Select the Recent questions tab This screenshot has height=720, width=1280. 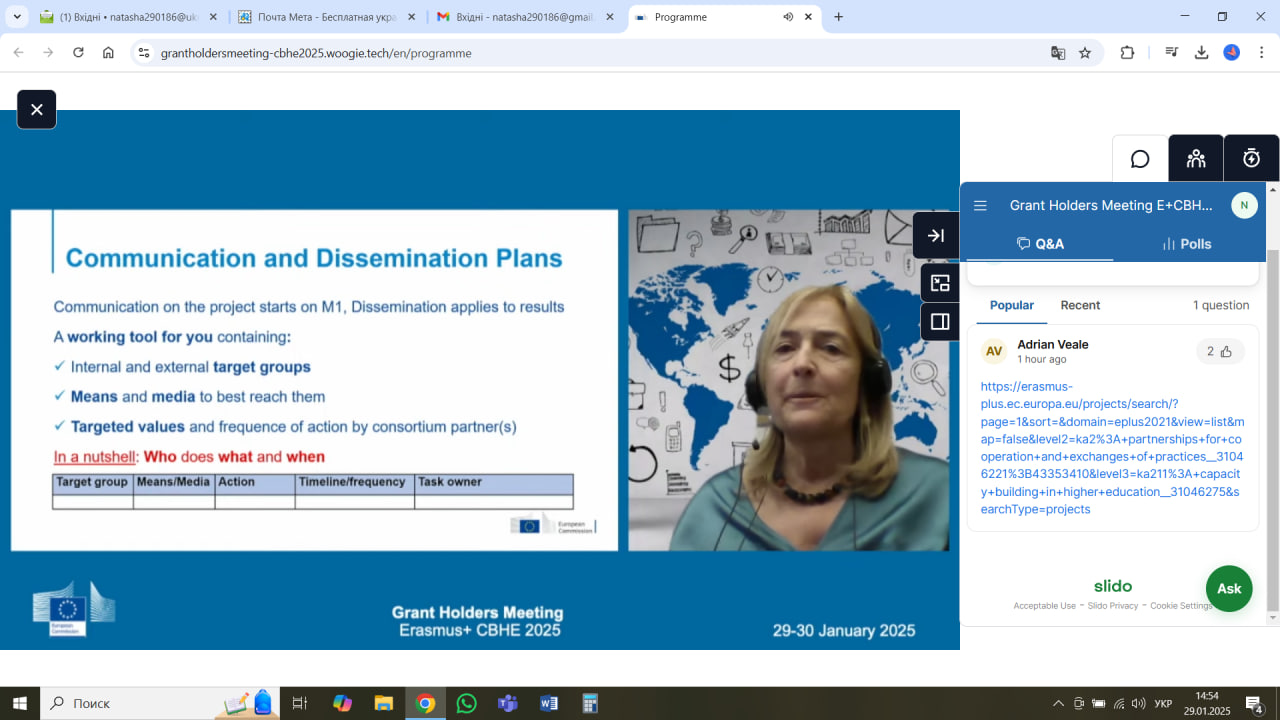[x=1080, y=305]
